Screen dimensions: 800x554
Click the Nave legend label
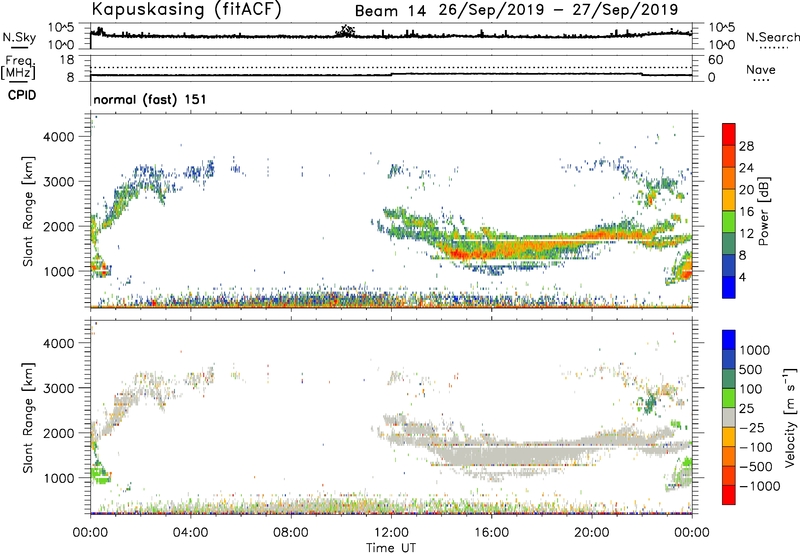[x=760, y=69]
